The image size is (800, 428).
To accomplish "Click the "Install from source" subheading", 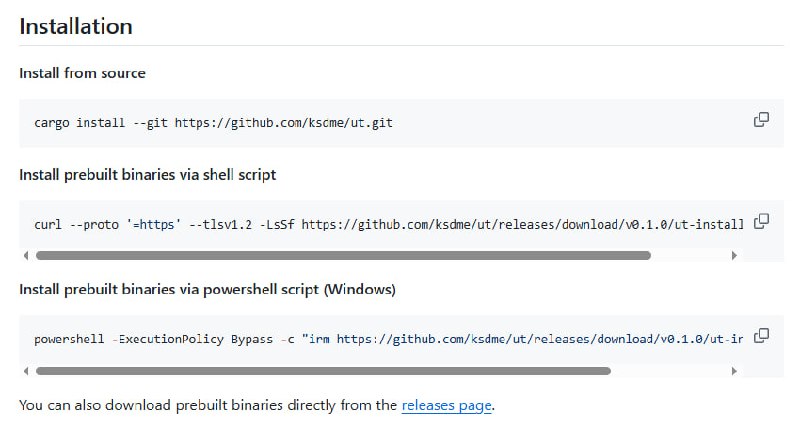I will [82, 73].
